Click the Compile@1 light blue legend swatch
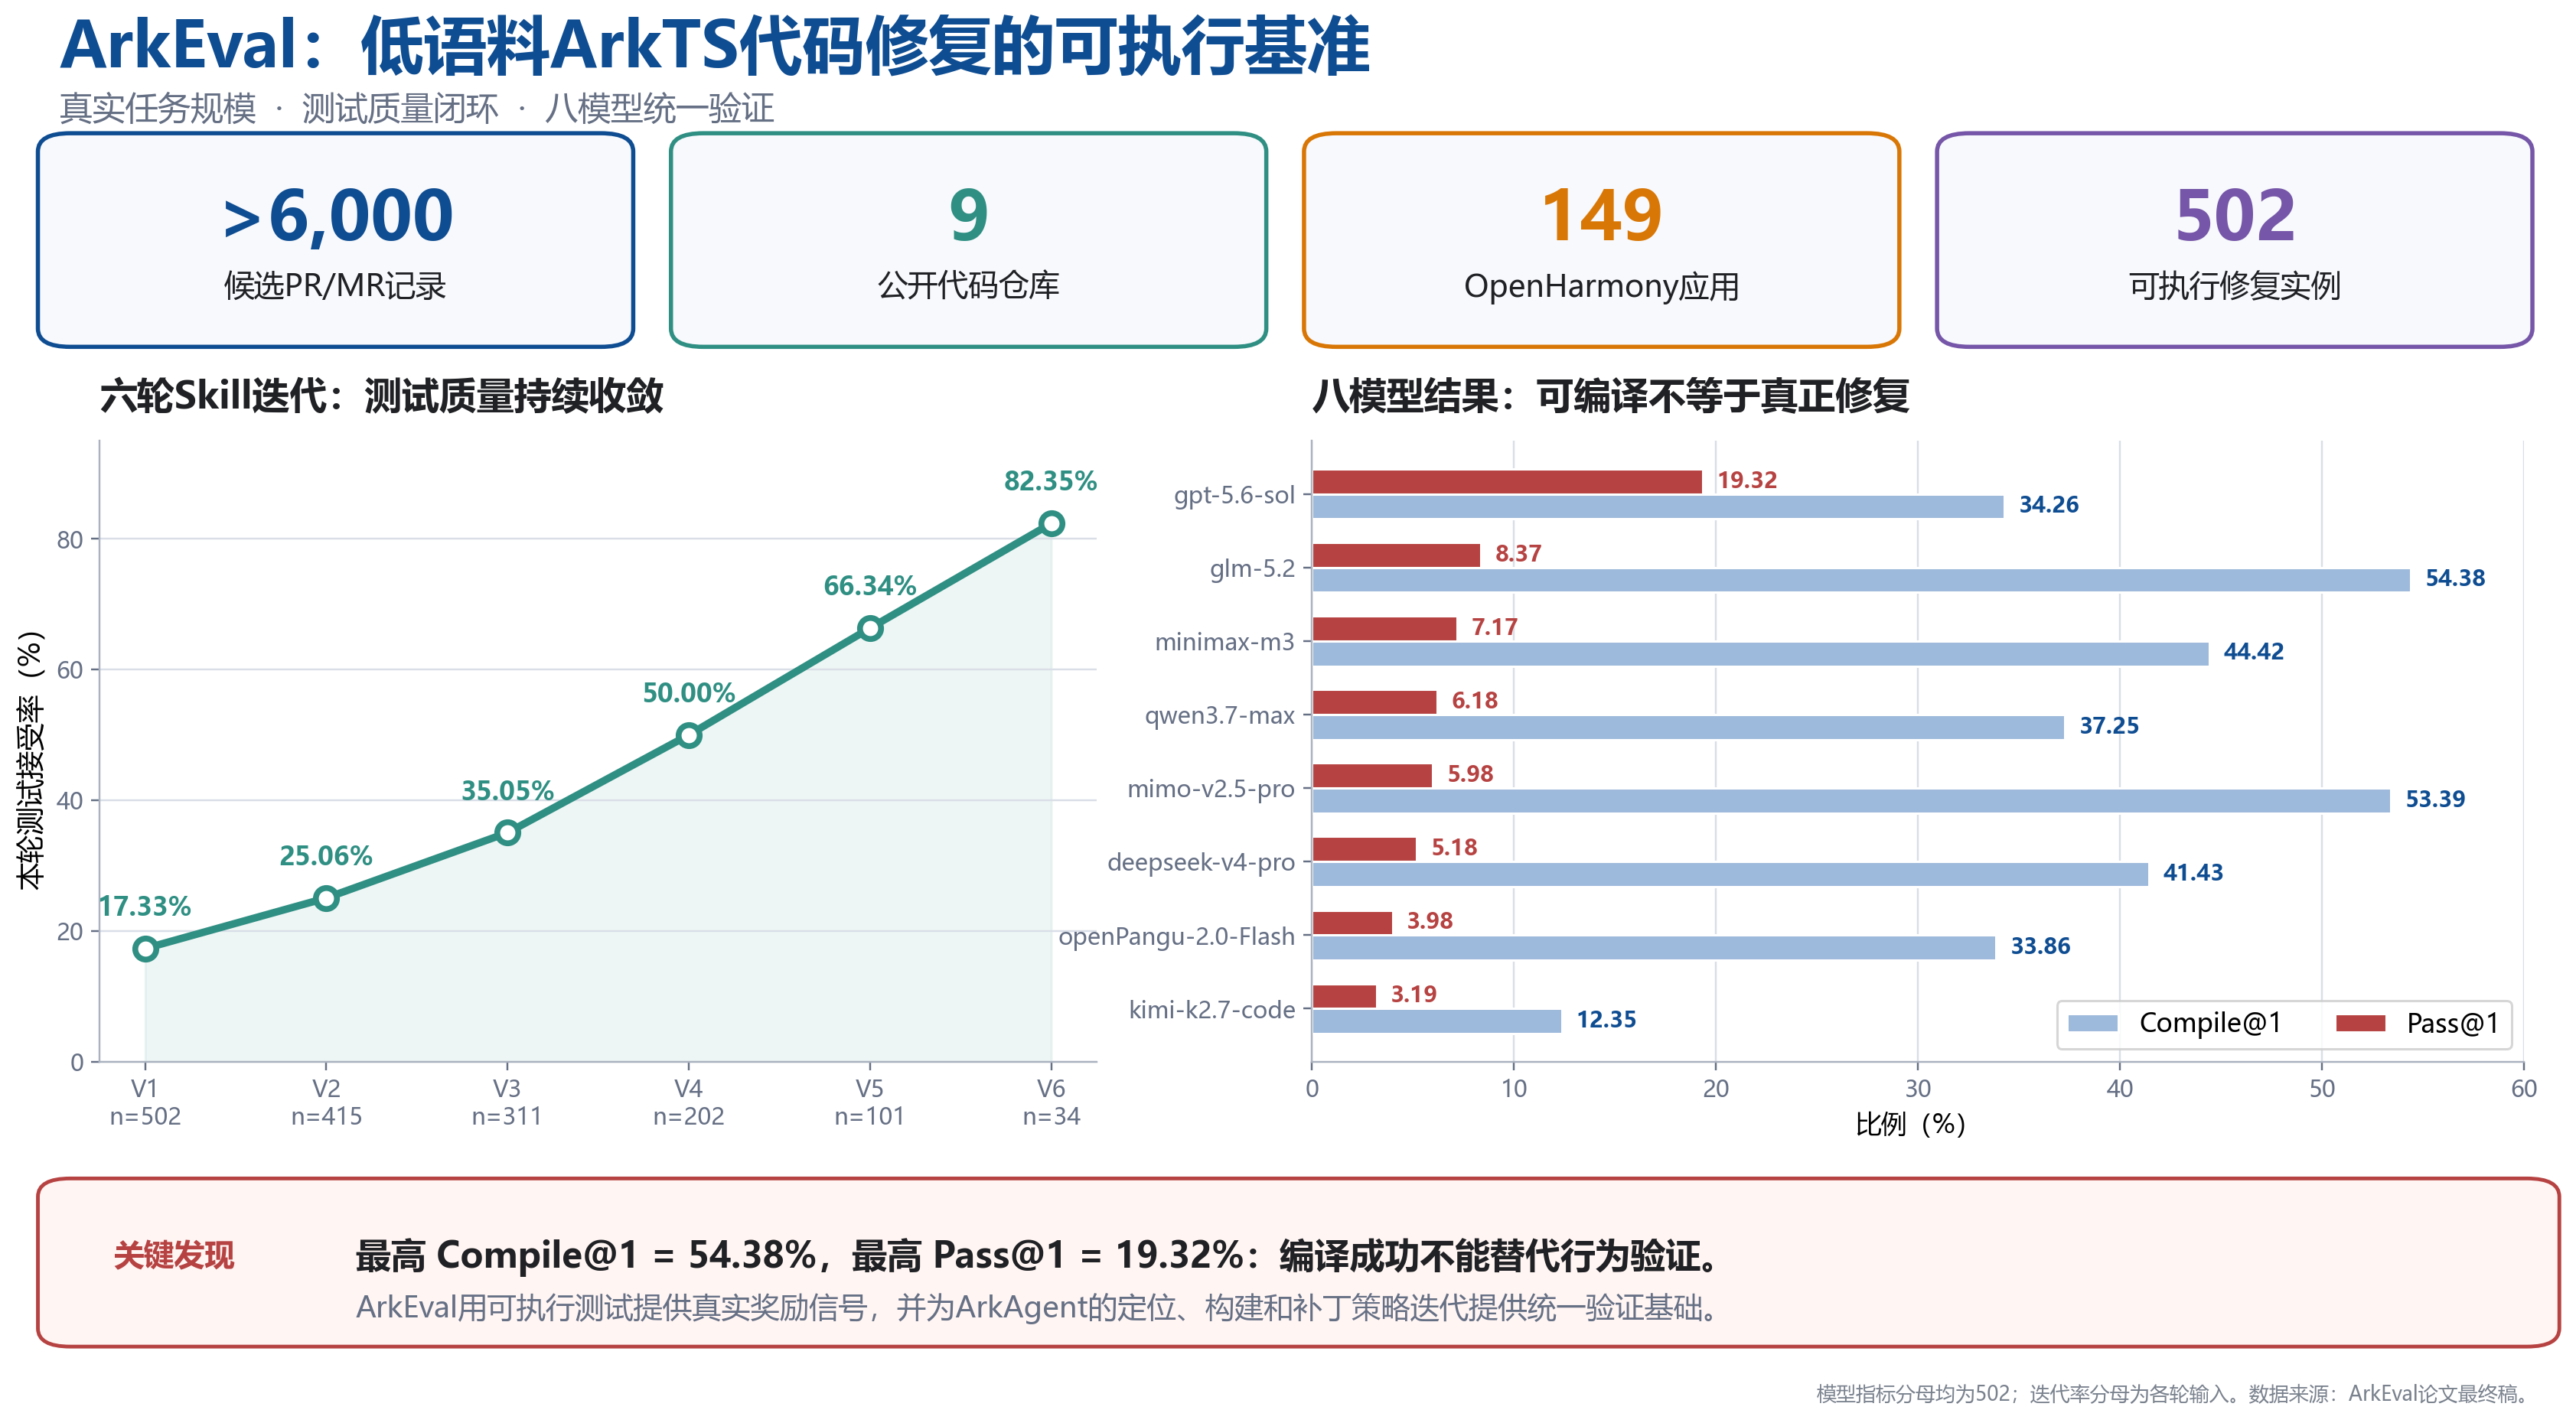 pos(2092,1023)
